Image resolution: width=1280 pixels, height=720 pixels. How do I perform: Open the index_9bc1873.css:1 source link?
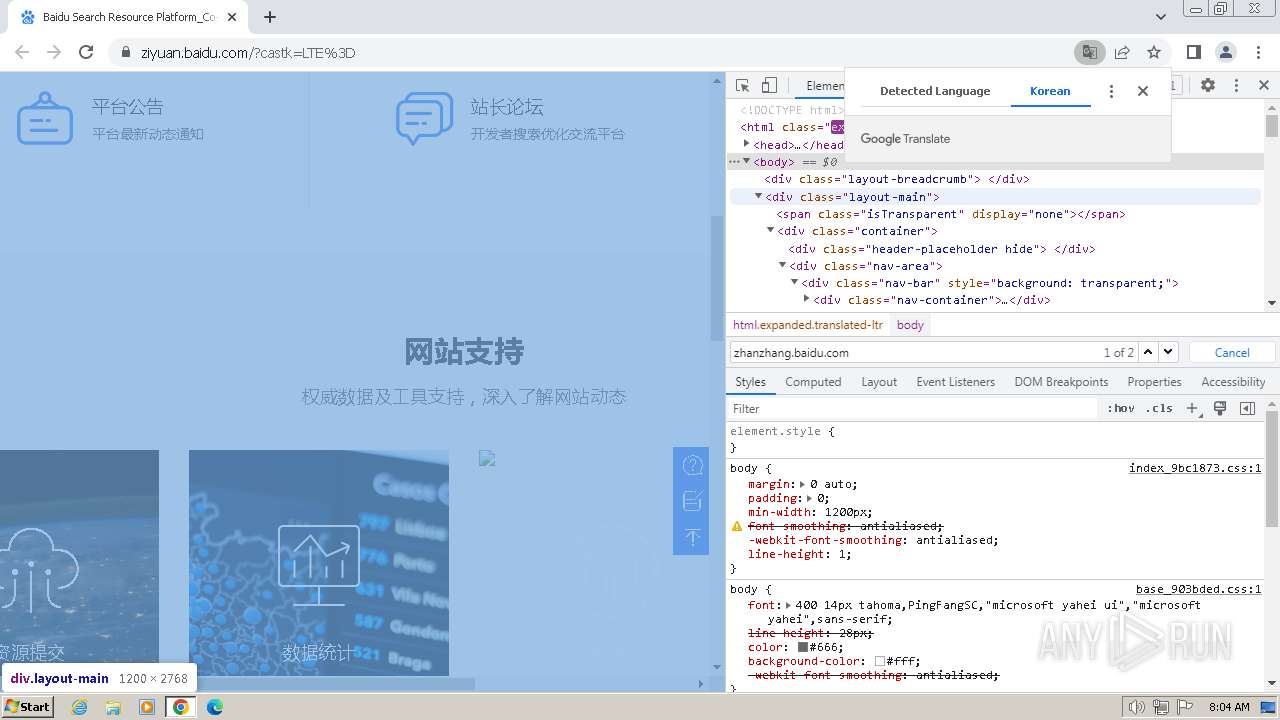(1195, 468)
